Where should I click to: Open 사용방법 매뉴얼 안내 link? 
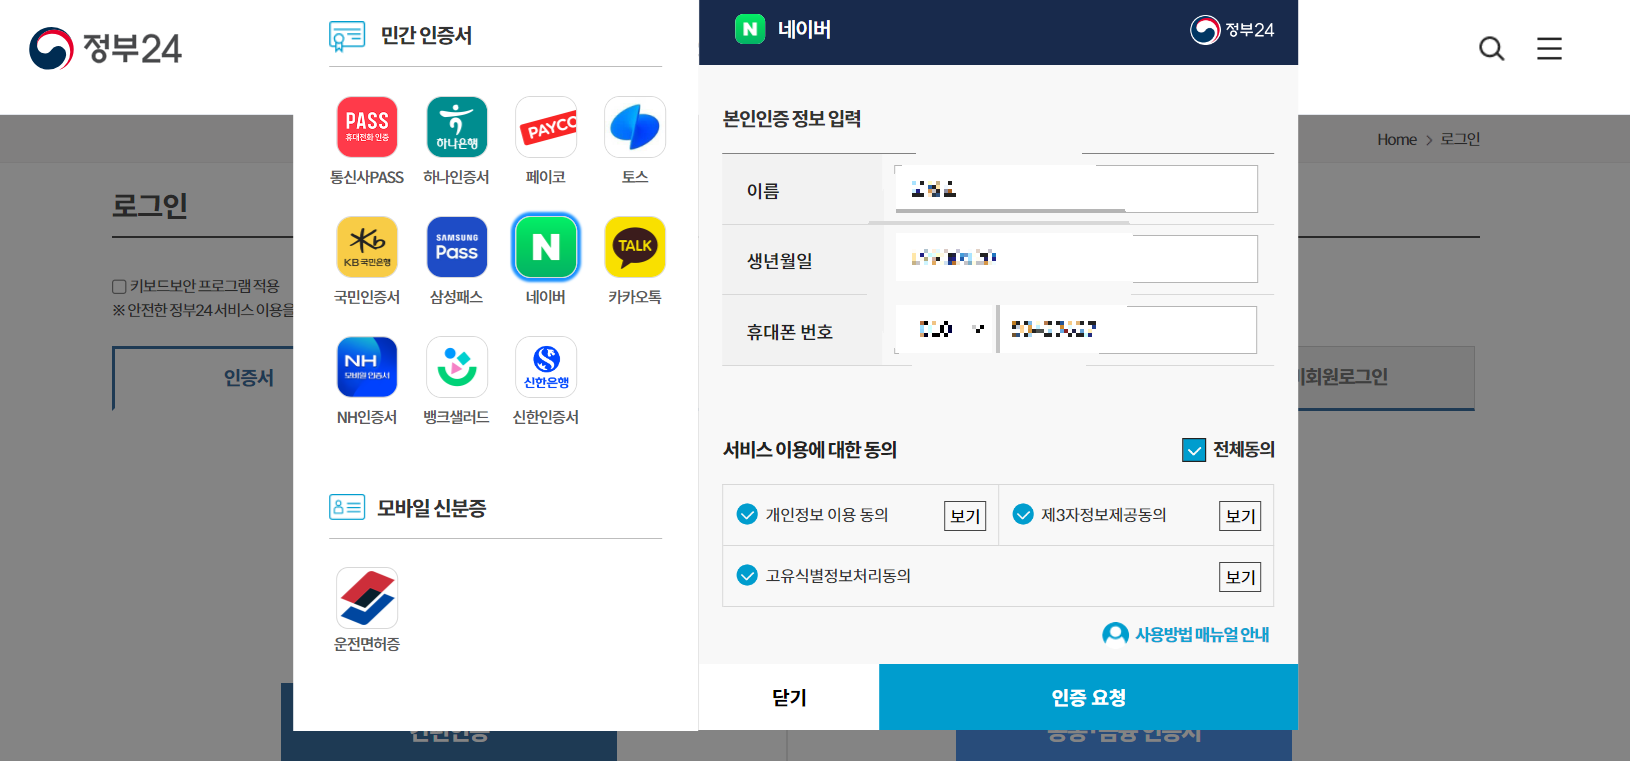click(1202, 634)
